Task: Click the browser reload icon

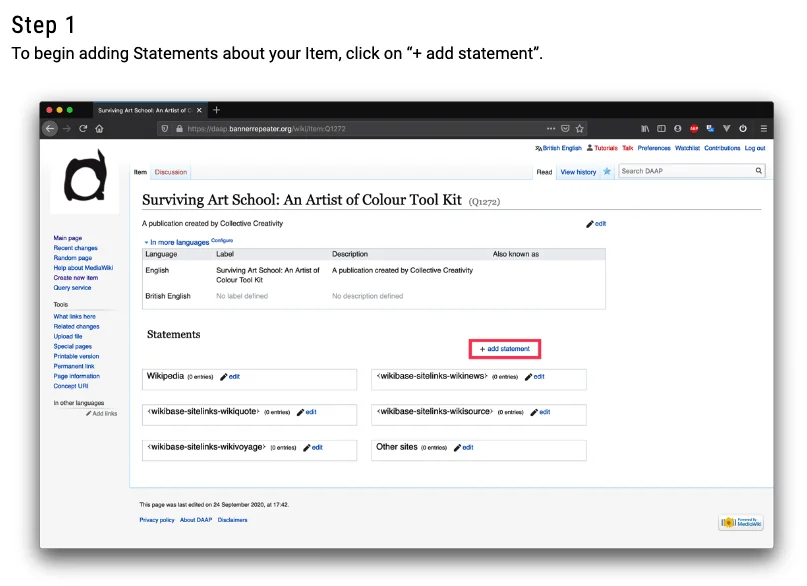Action: [83, 129]
